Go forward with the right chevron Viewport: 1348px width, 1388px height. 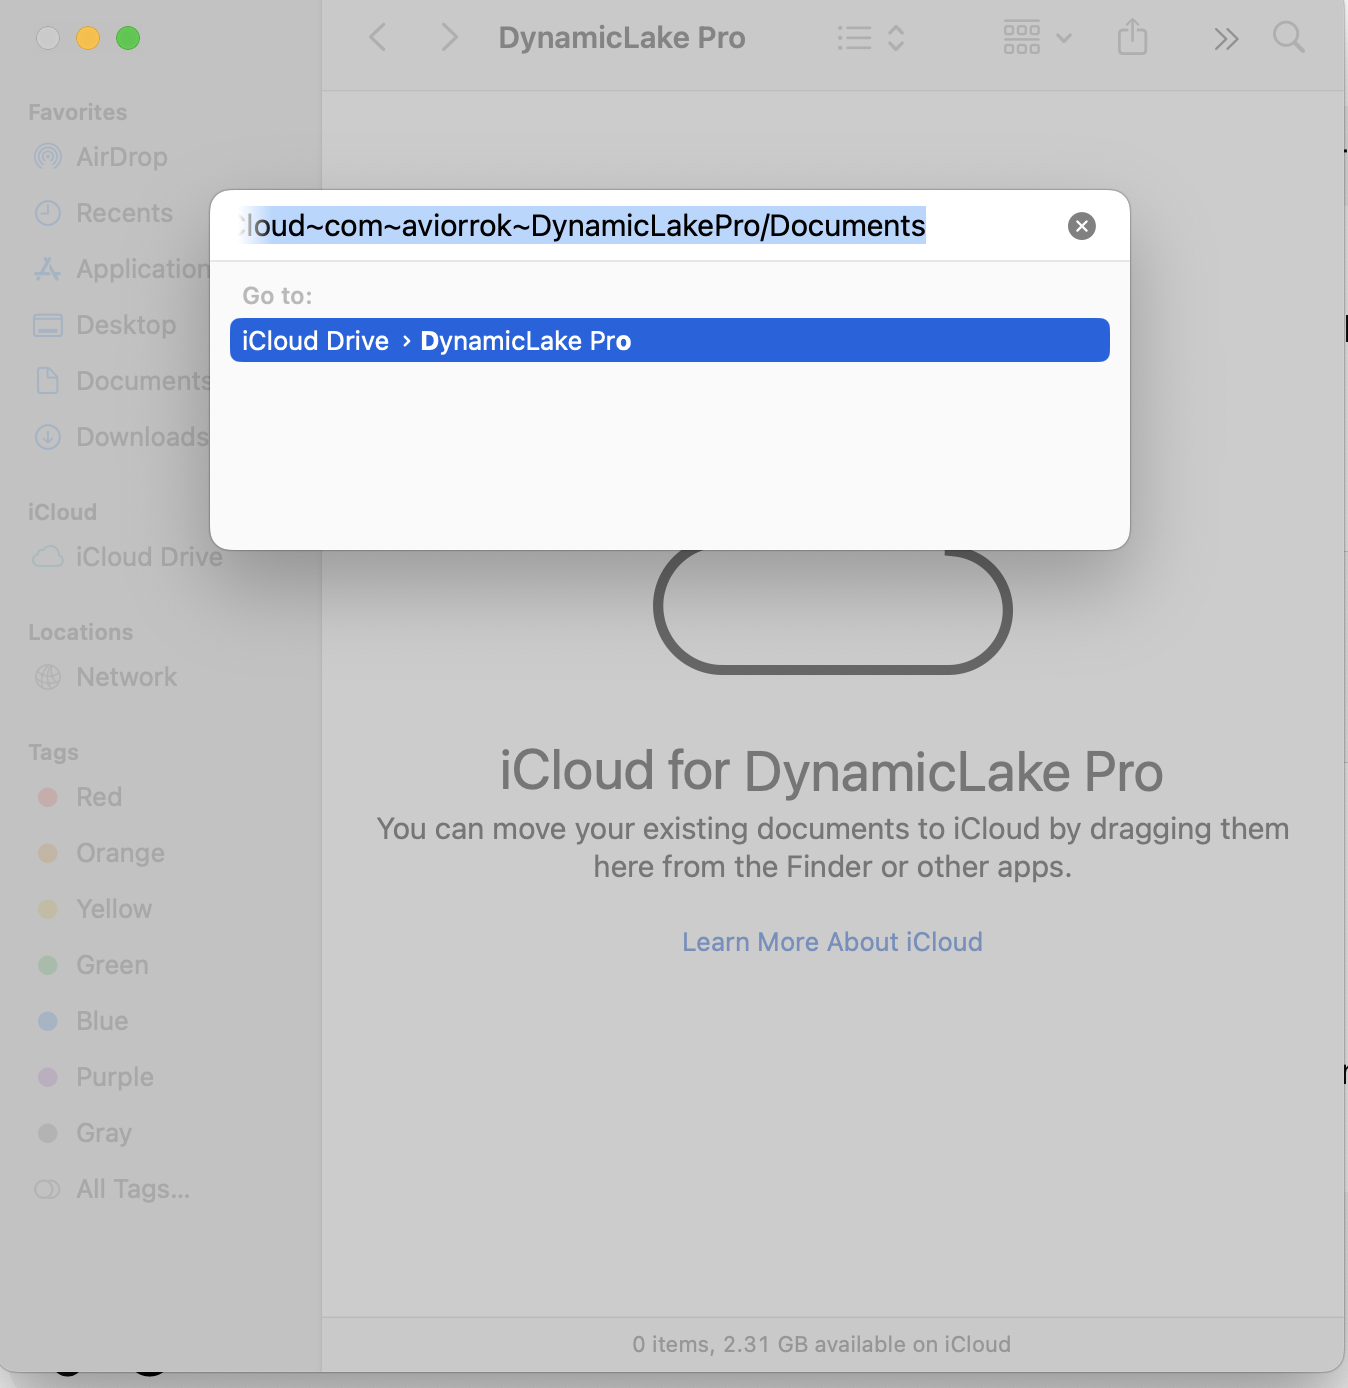[x=449, y=38]
